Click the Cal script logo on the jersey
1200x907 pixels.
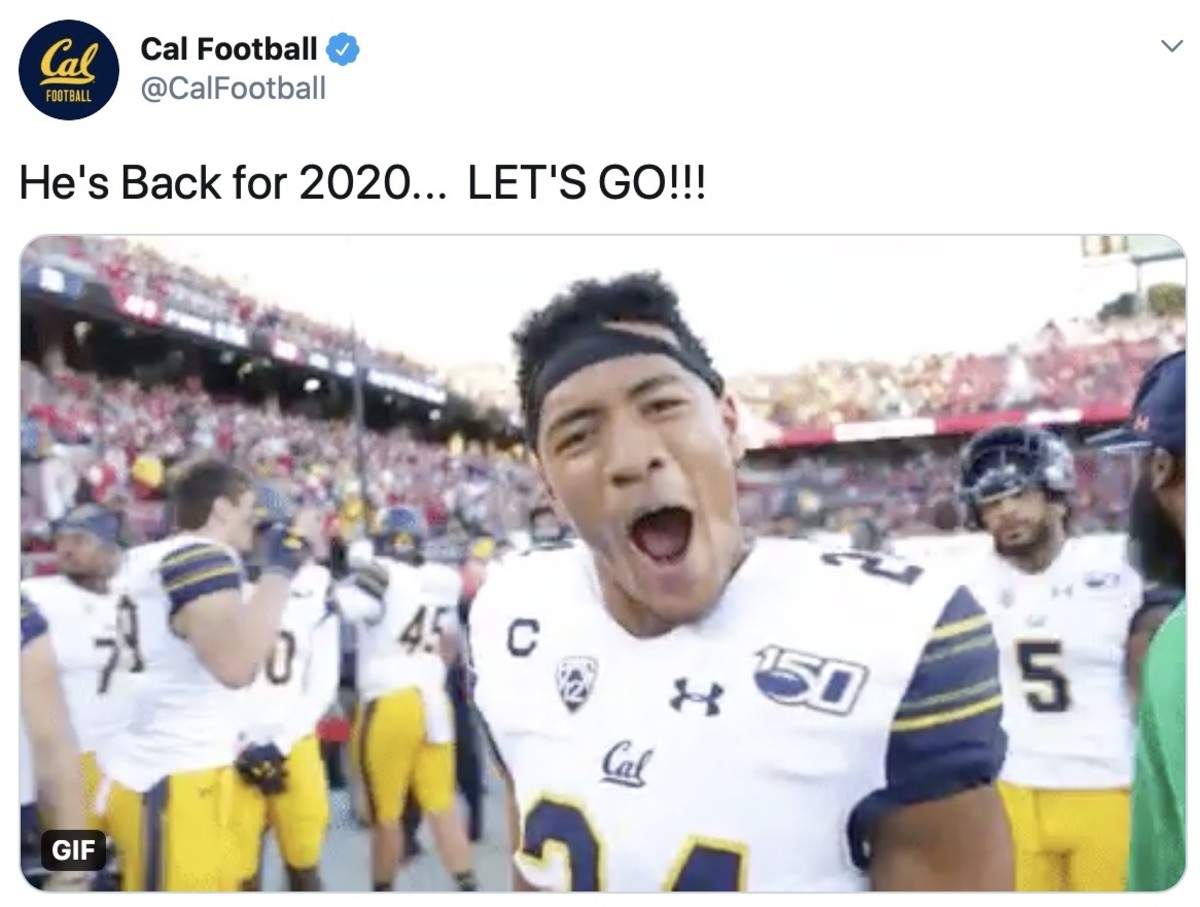[x=627, y=764]
